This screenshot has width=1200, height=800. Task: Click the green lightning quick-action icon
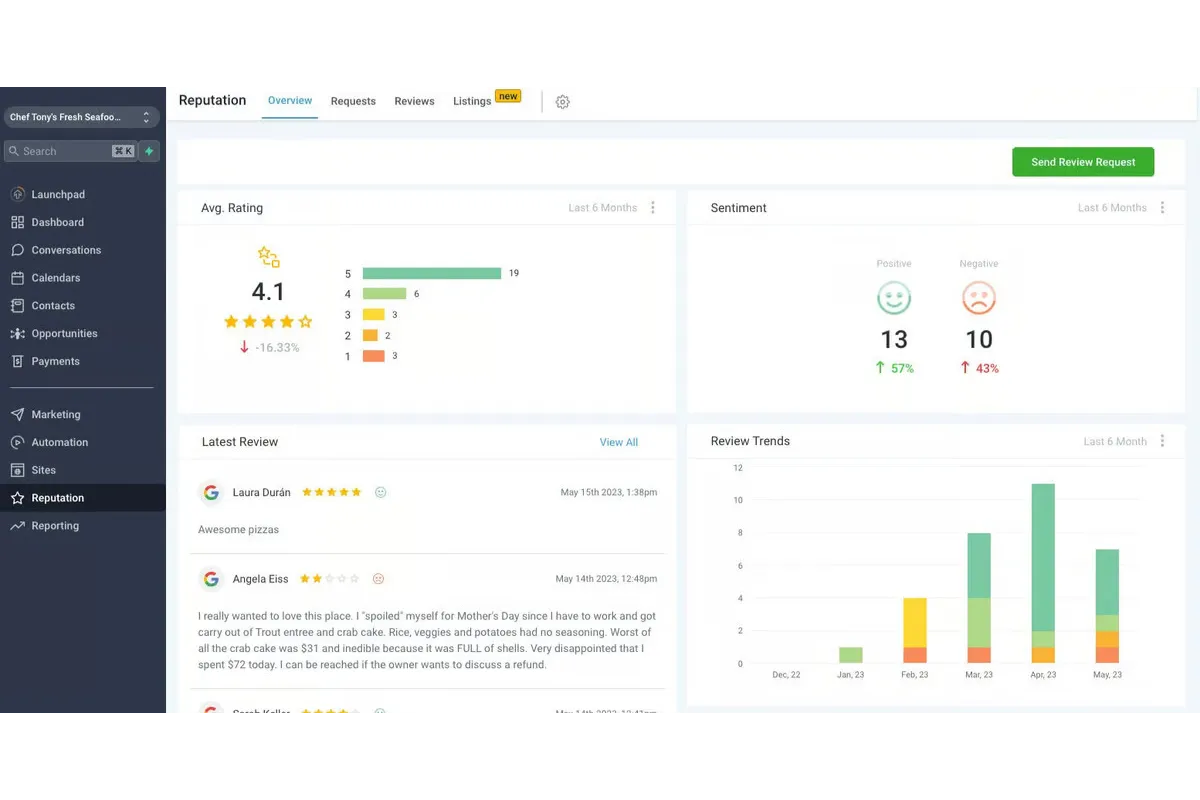pyautogui.click(x=149, y=151)
